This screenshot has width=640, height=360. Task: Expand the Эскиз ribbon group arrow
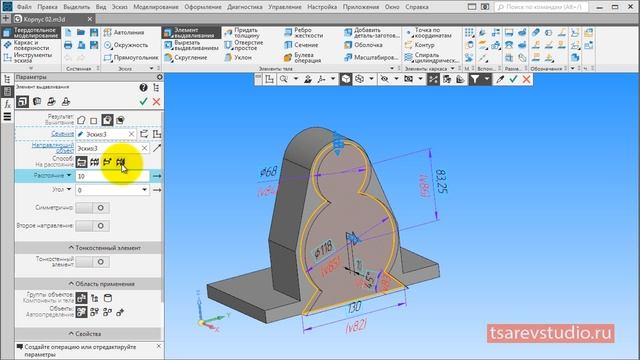coord(151,69)
